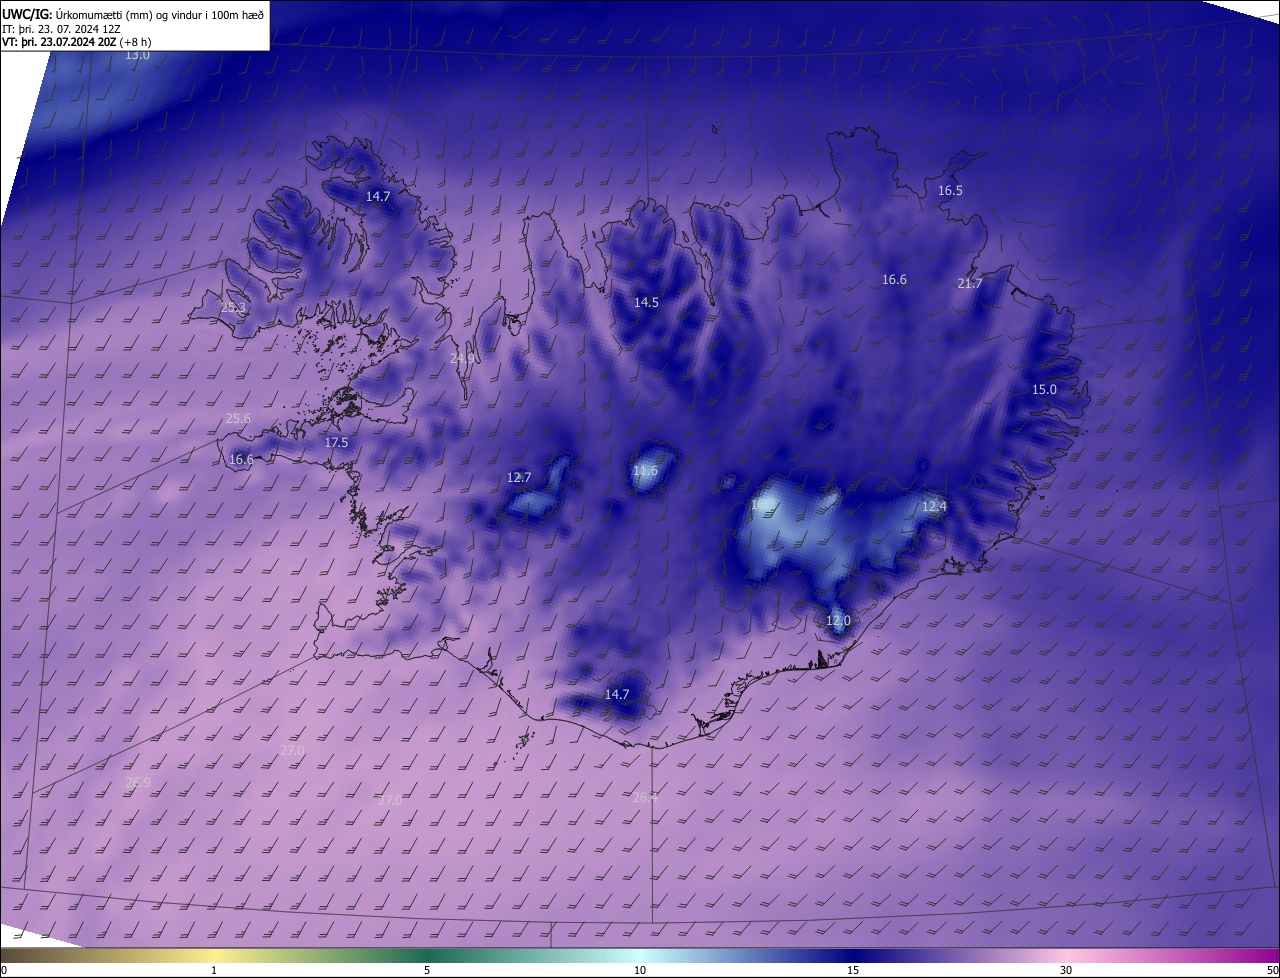Click the 26.9 value label

point(138,782)
